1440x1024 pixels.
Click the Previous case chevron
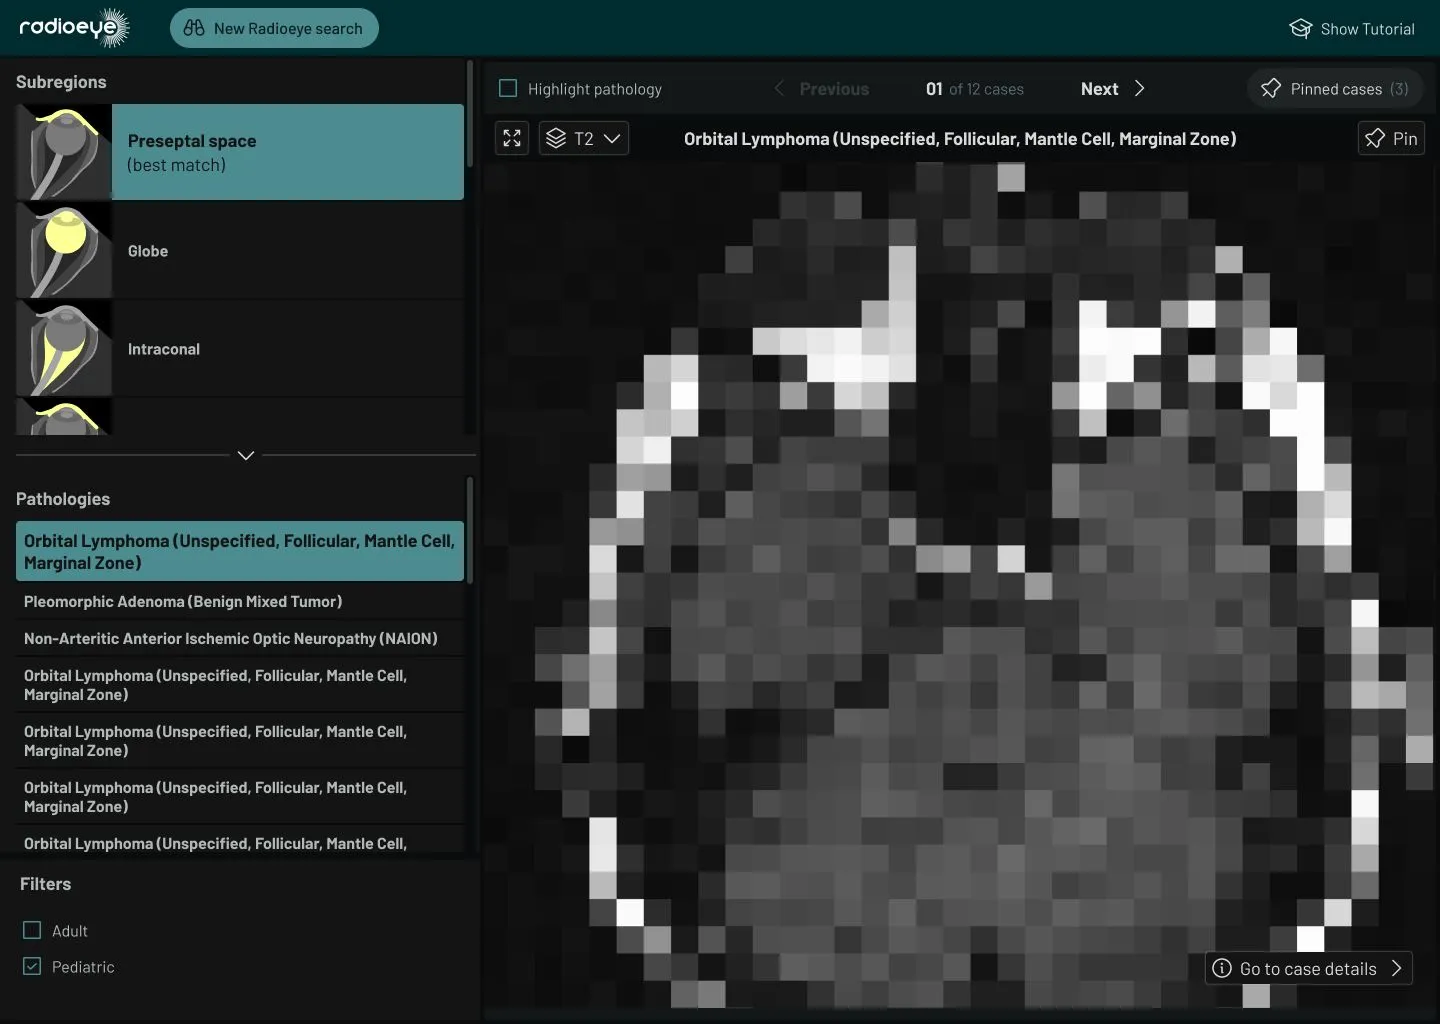click(x=779, y=88)
